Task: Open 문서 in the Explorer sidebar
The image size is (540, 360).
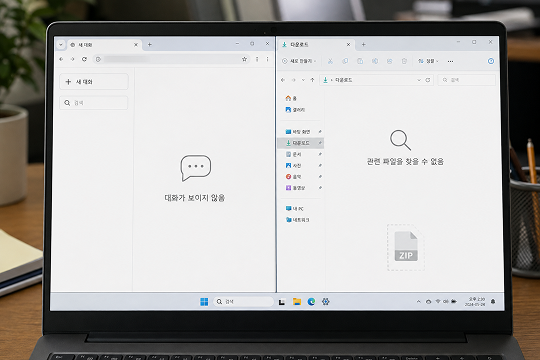Action: [294, 154]
